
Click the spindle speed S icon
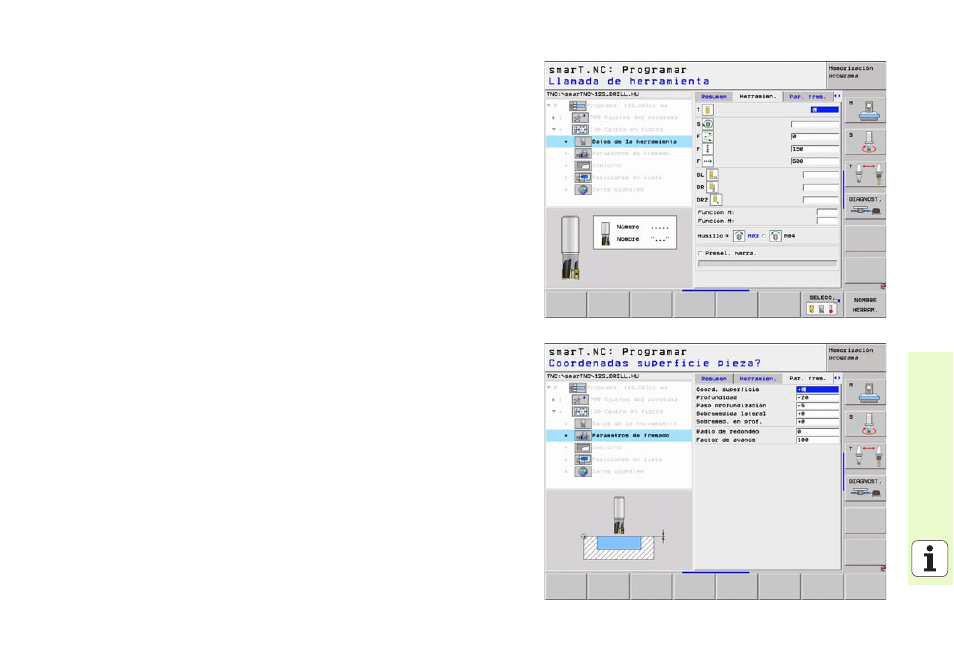click(x=707, y=124)
